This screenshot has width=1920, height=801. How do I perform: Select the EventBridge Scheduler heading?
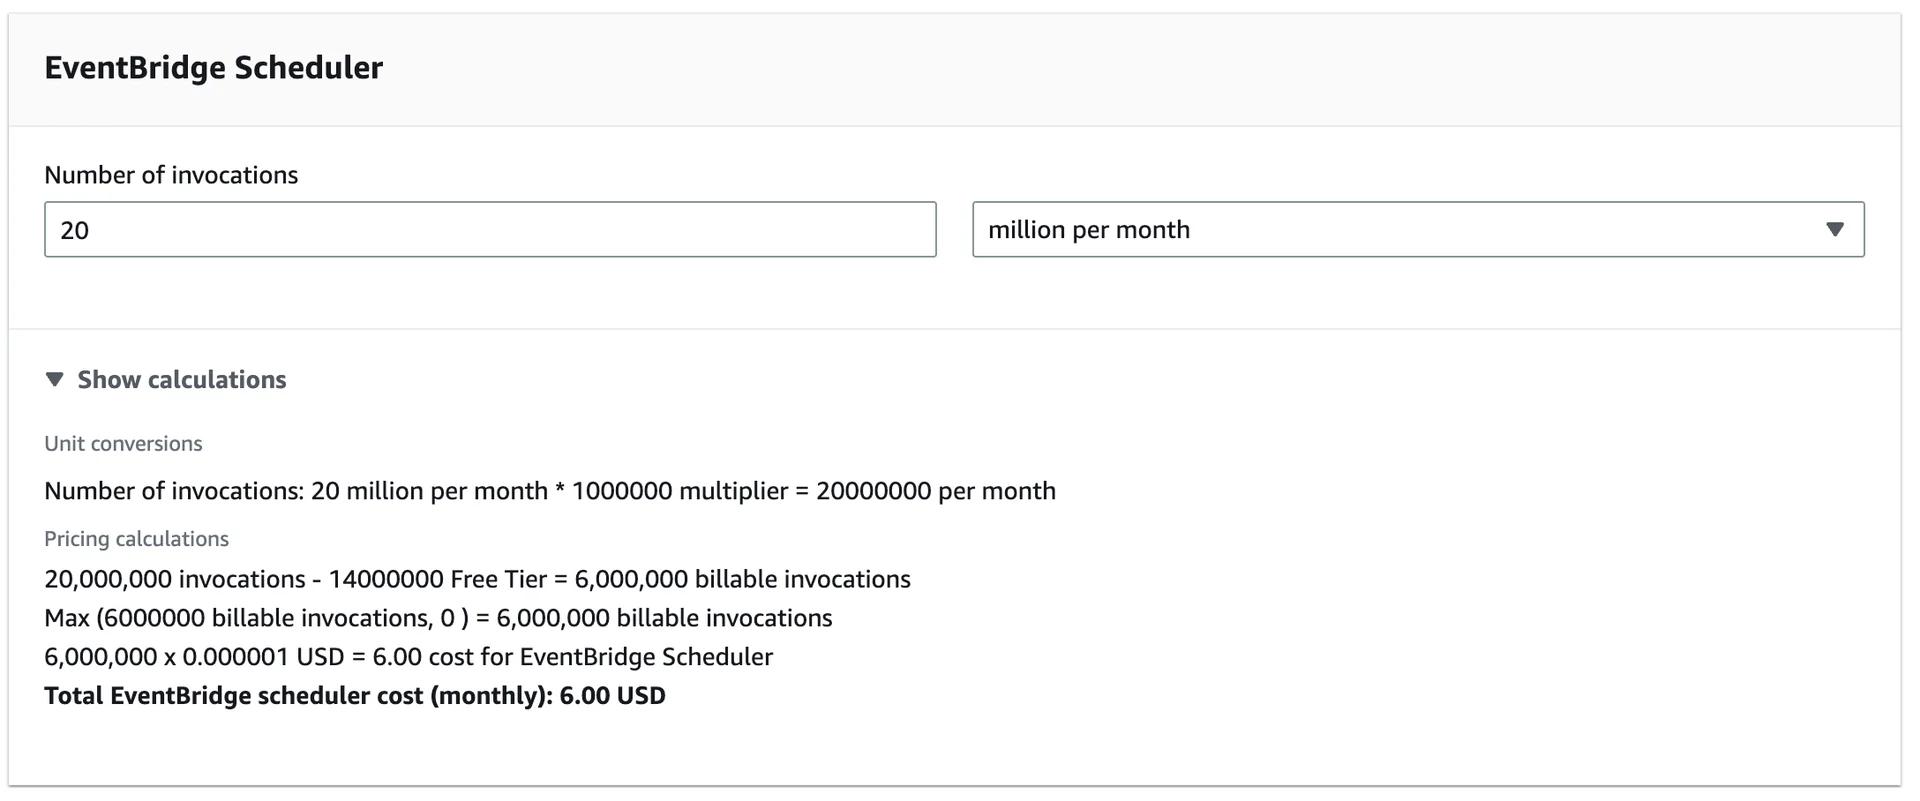[213, 67]
